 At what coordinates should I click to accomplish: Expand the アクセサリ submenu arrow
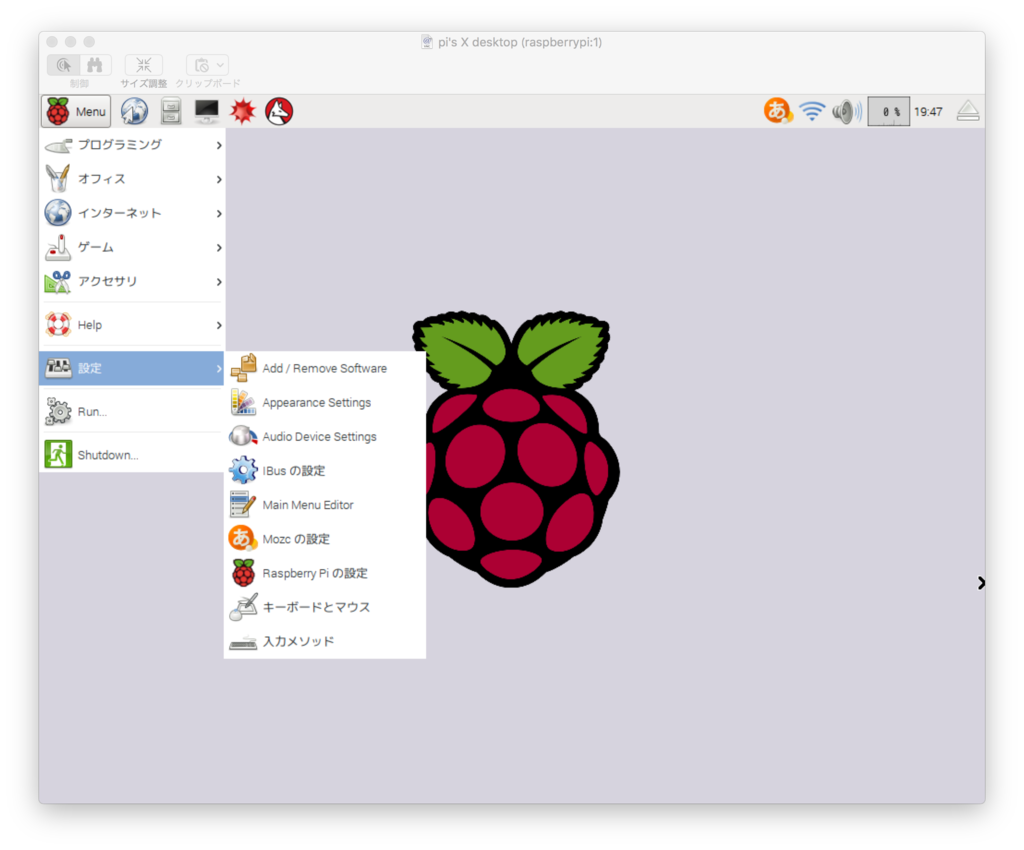(x=219, y=281)
